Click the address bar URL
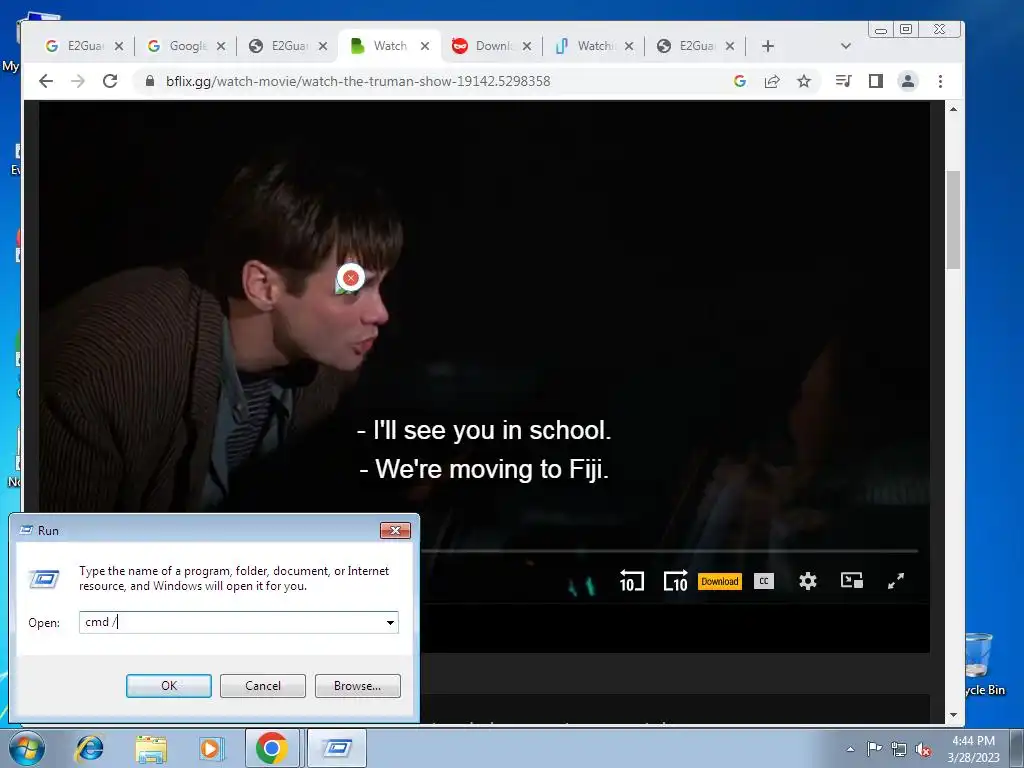Viewport: 1024px width, 768px height. pyautogui.click(x=358, y=81)
